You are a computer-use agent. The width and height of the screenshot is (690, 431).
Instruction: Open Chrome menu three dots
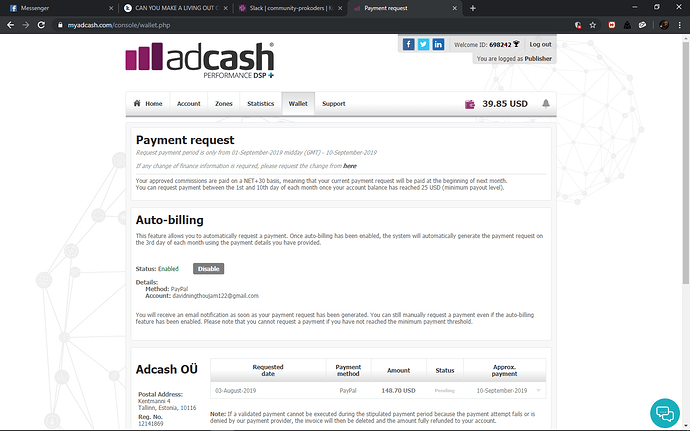[679, 25]
